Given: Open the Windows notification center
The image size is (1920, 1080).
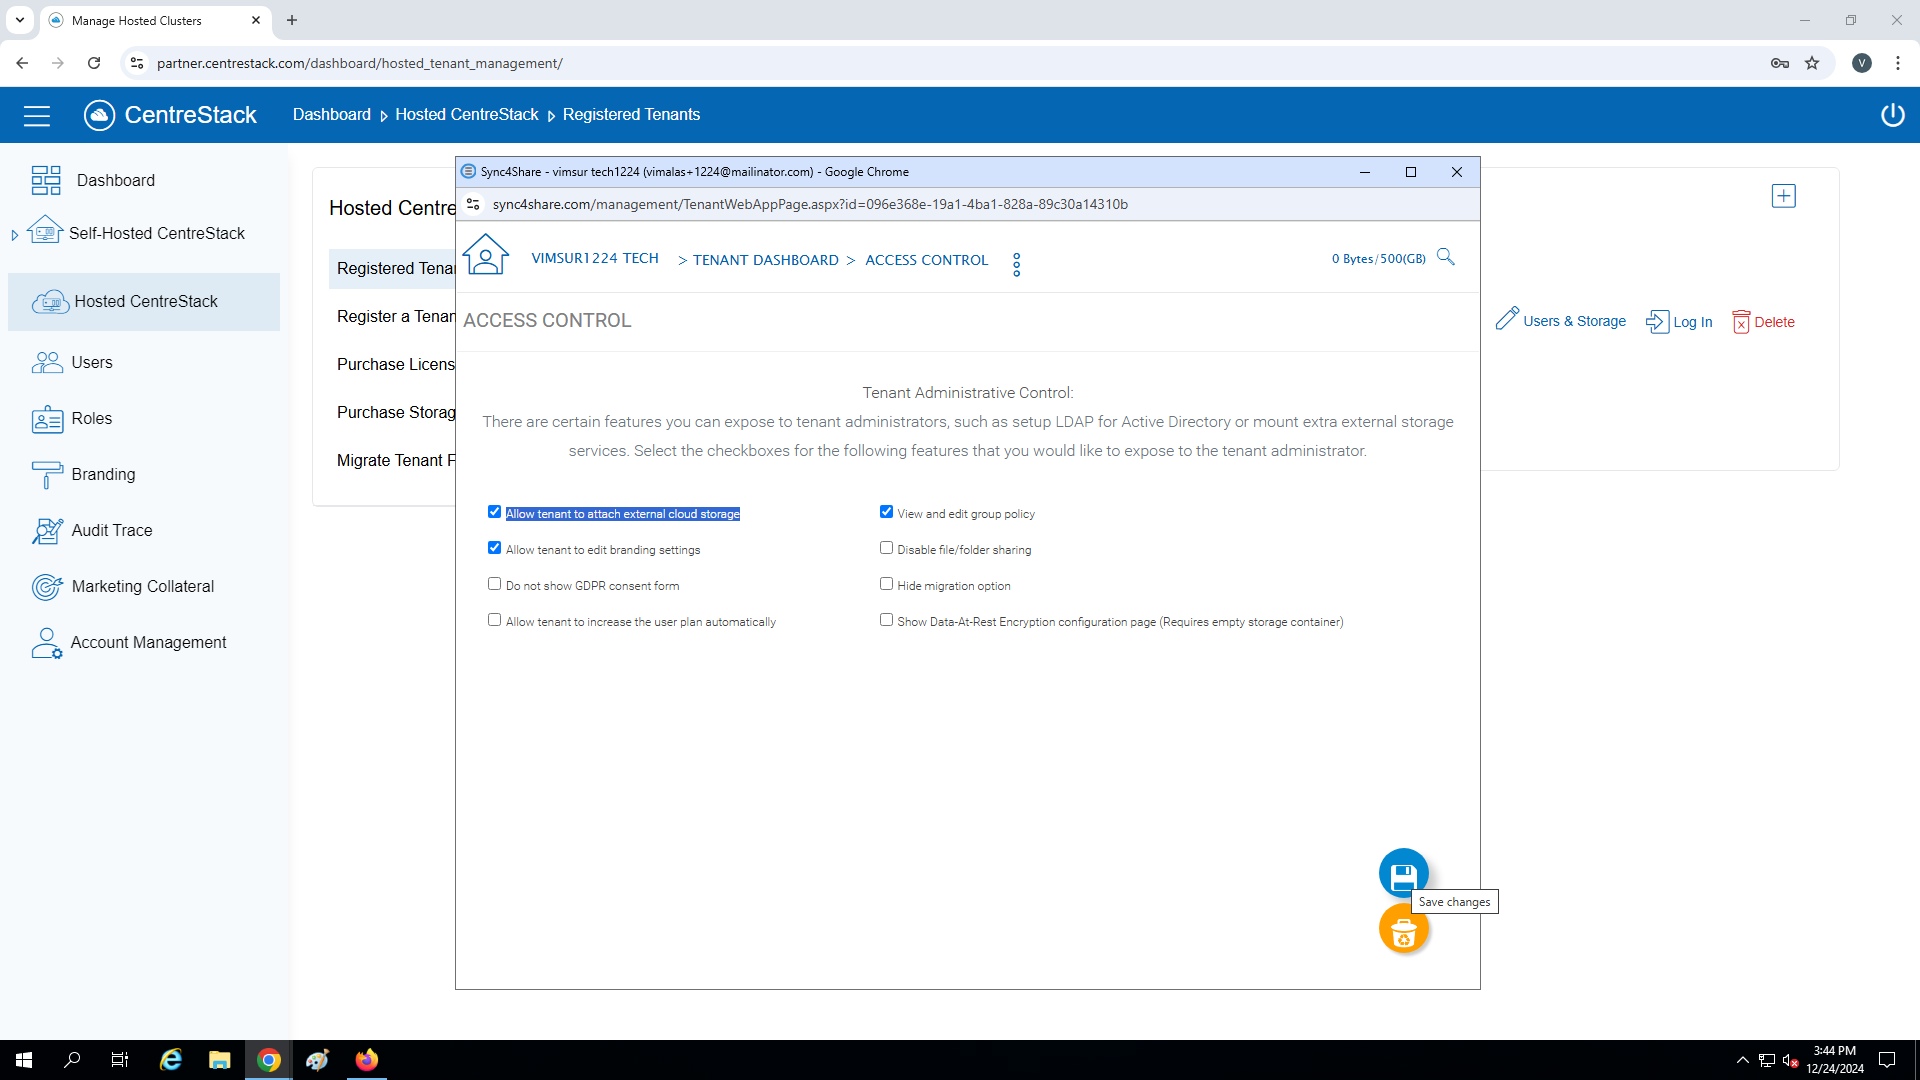Looking at the screenshot, I should (1887, 1060).
